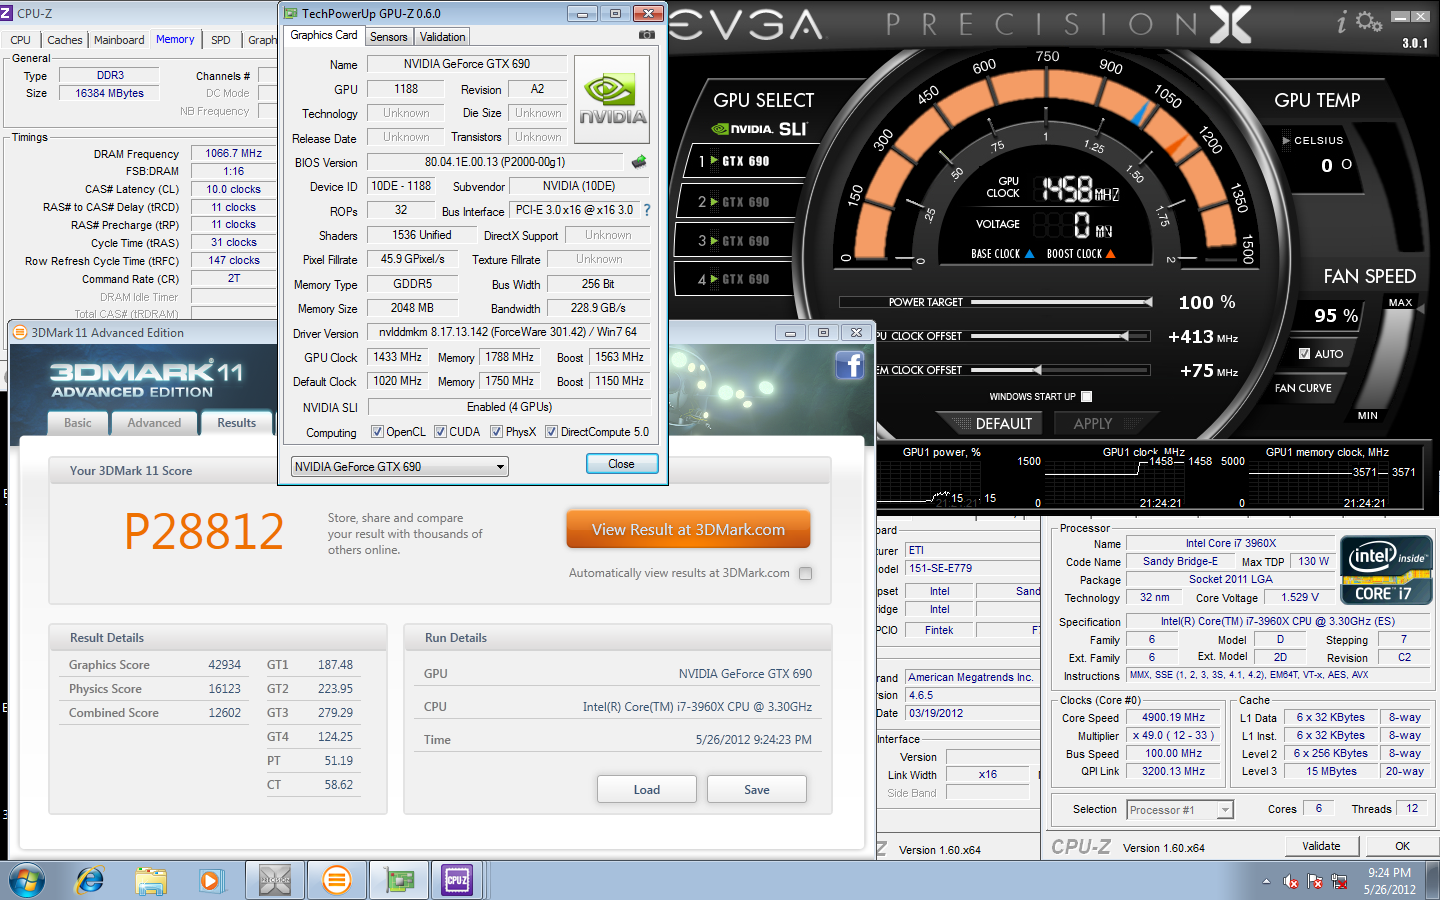This screenshot has height=900, width=1440.
Task: Enable automatically view results at 3DMark.com
Action: [806, 573]
